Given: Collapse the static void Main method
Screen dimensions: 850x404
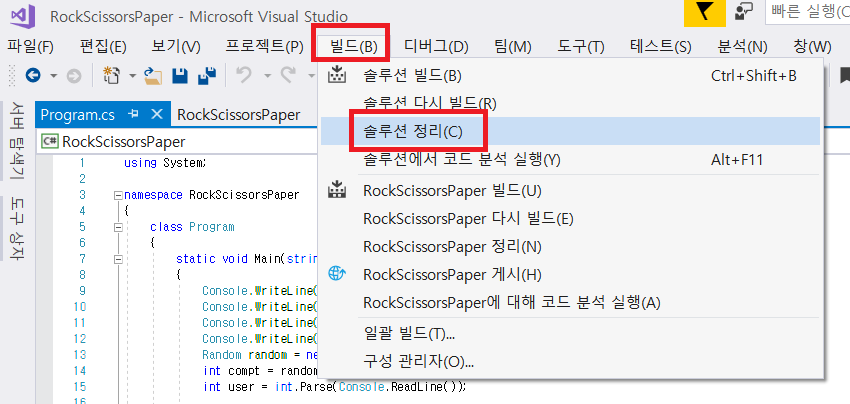Looking at the screenshot, I should [118, 260].
